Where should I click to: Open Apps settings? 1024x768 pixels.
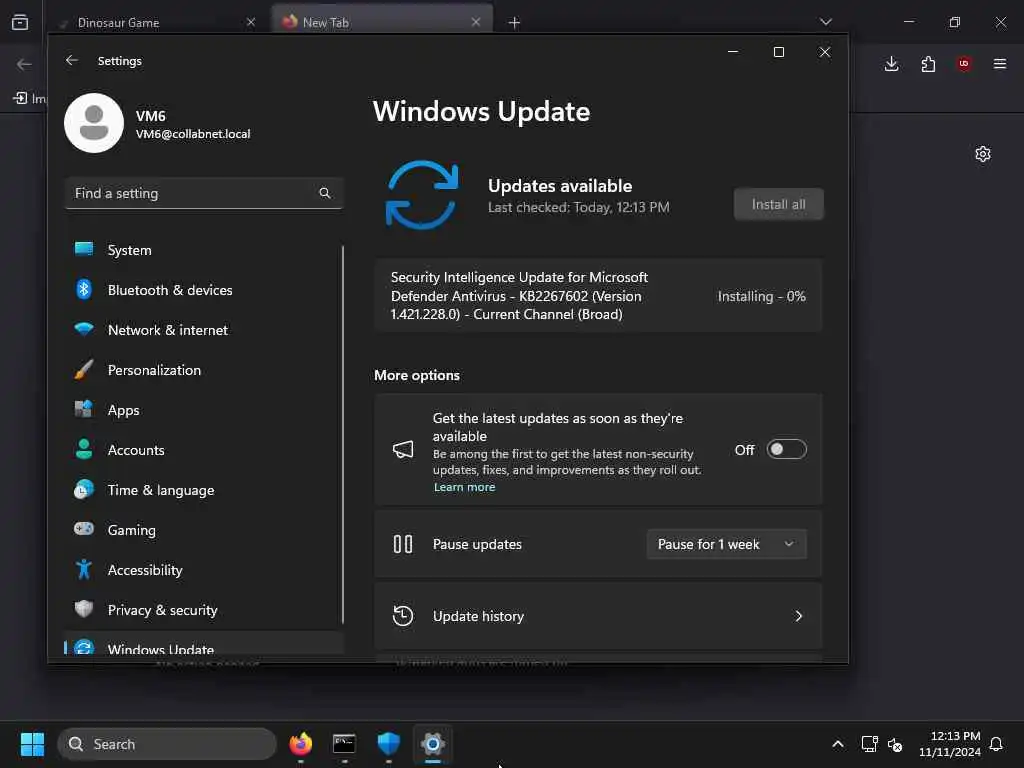click(x=203, y=410)
